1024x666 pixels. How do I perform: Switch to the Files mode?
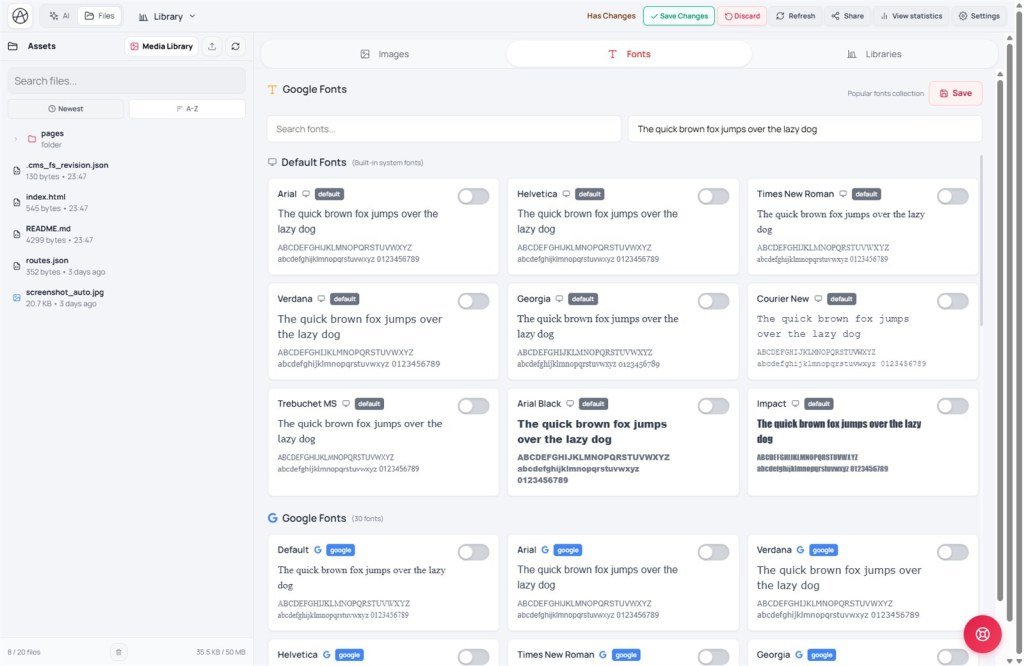99,16
